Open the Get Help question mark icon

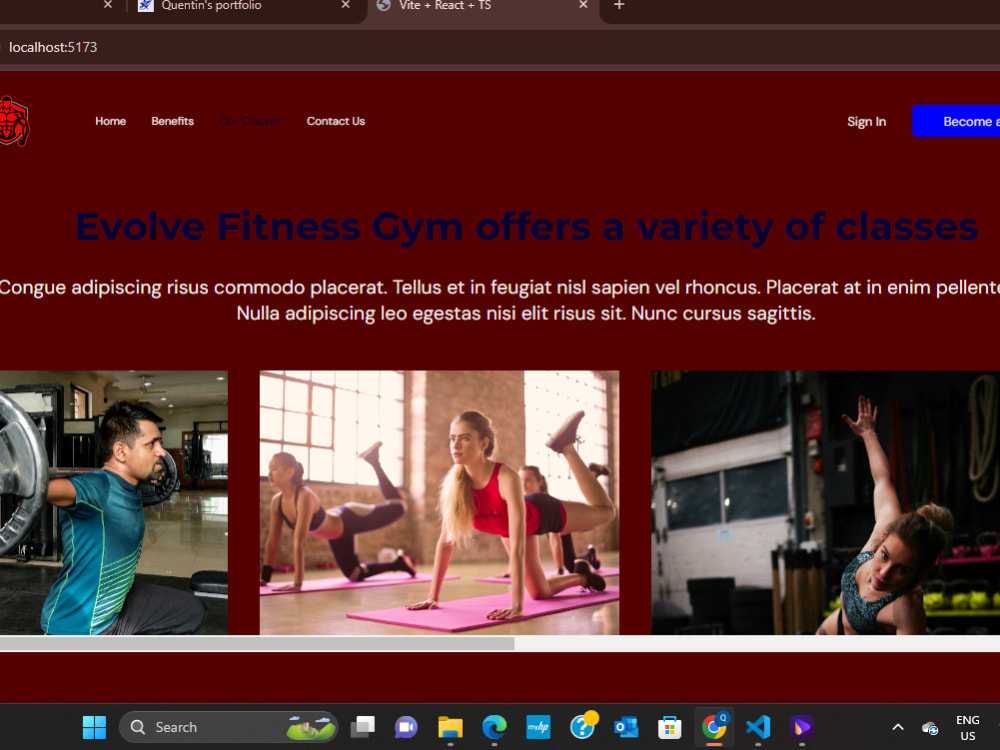[x=583, y=726]
